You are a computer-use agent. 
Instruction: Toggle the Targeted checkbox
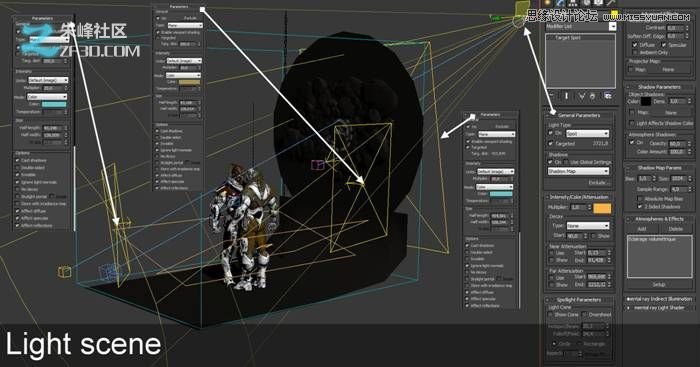pos(550,144)
